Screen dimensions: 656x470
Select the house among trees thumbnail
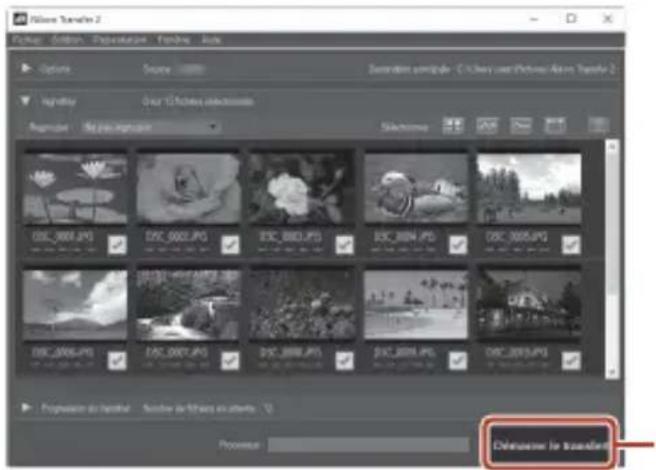click(529, 304)
